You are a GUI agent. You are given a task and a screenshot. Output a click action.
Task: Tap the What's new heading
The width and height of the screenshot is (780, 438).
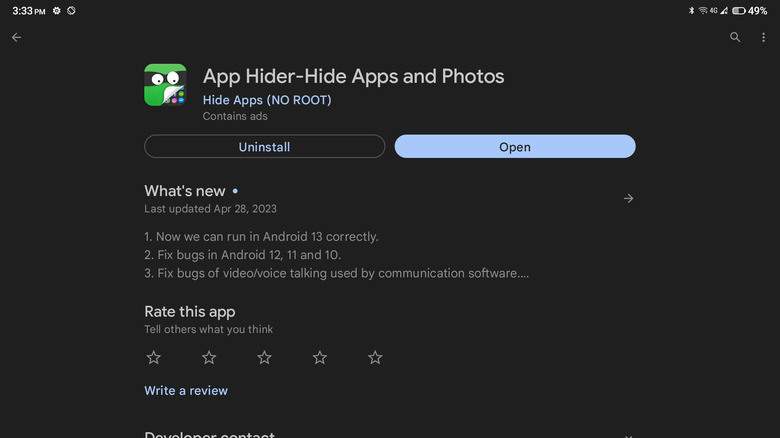(185, 191)
